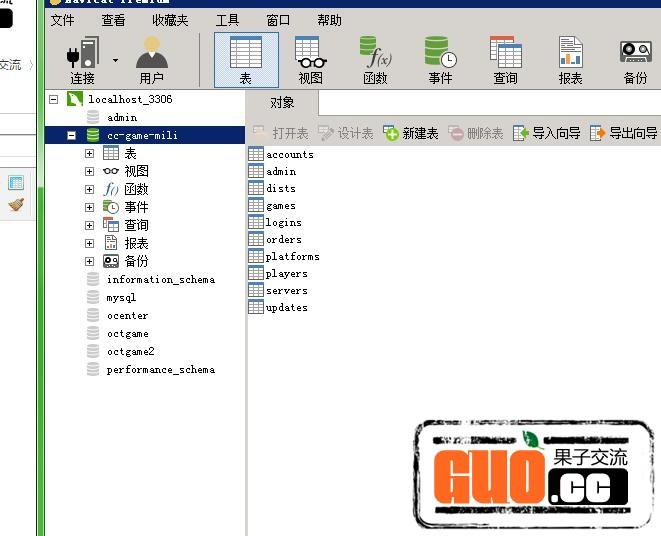
Task: Open the 报表 (Report) toolbar icon
Action: click(x=570, y=59)
